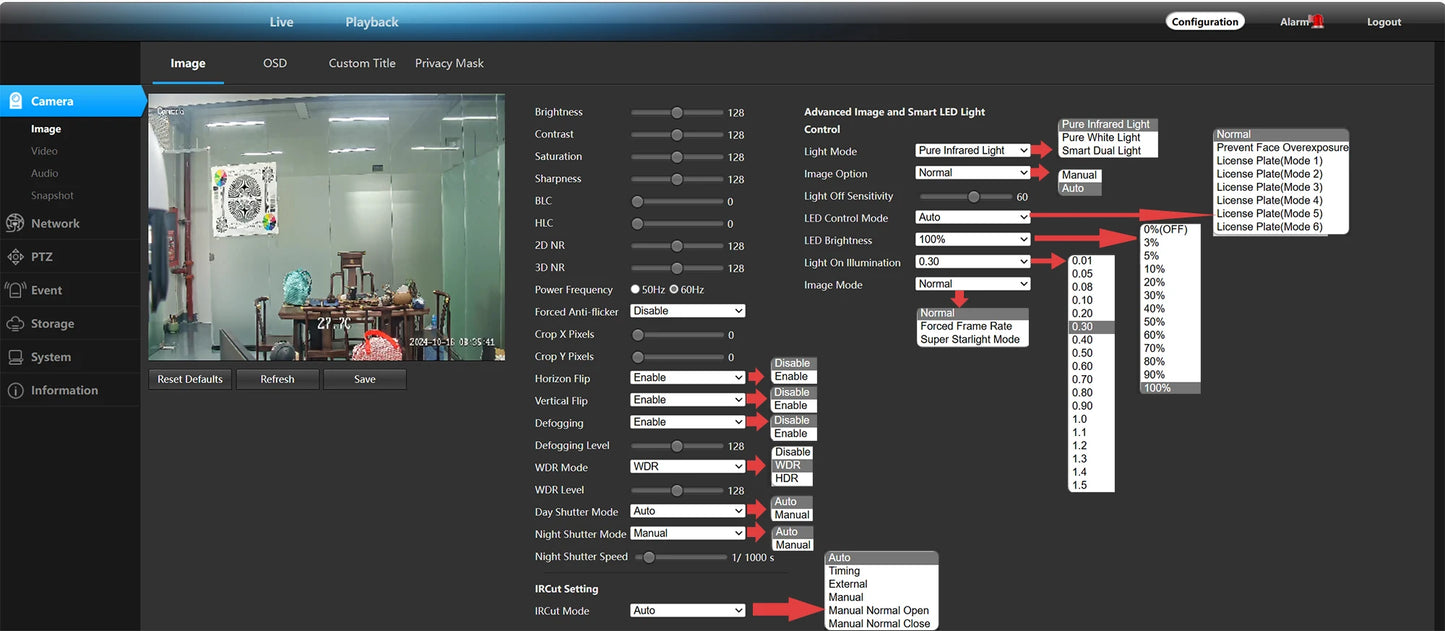Open the Light Mode dropdown
This screenshot has width=1445, height=631.
972,150
